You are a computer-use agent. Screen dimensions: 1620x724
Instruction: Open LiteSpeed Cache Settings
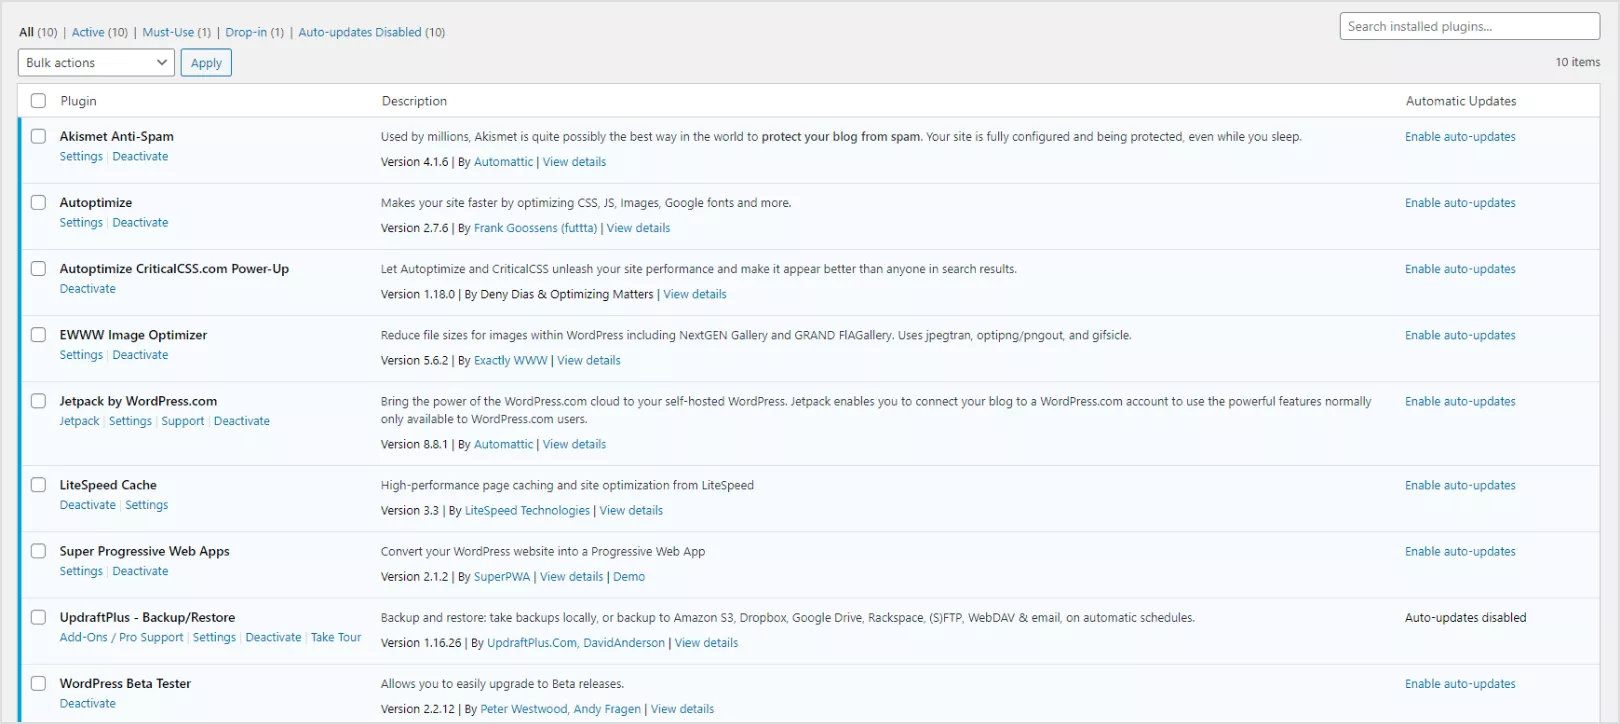[147, 505]
